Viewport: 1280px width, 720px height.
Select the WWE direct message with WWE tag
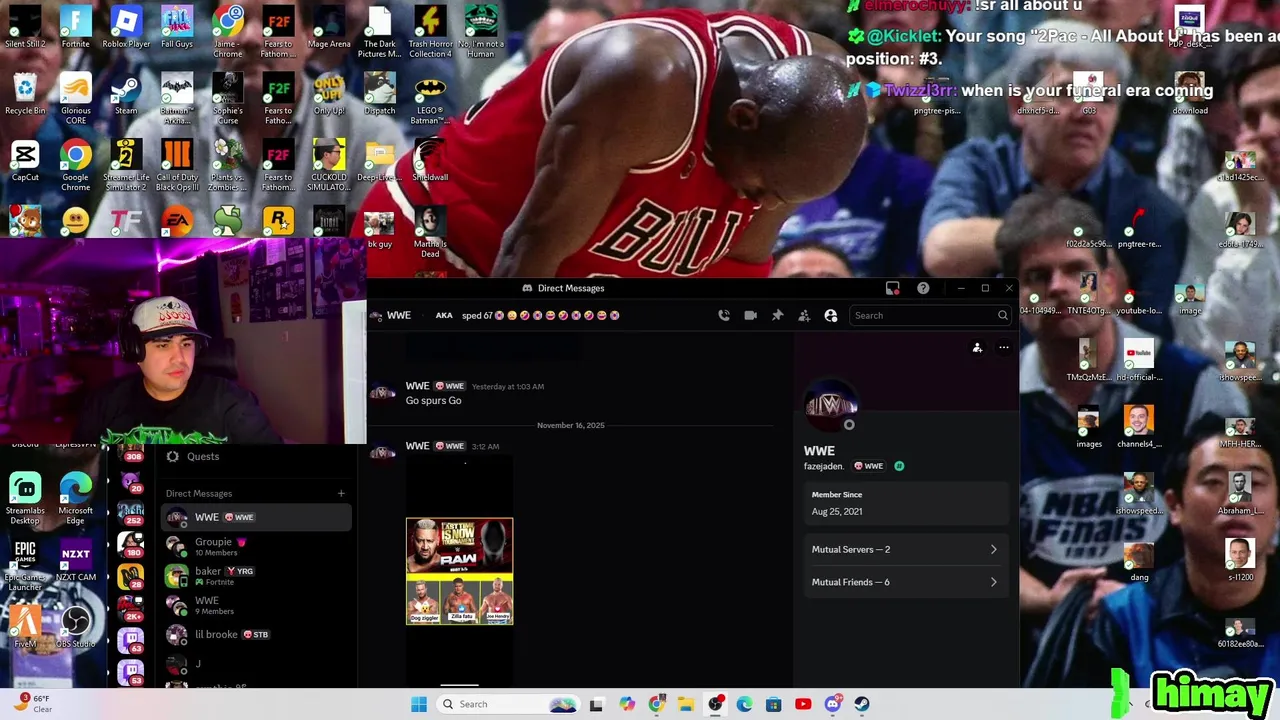256,517
